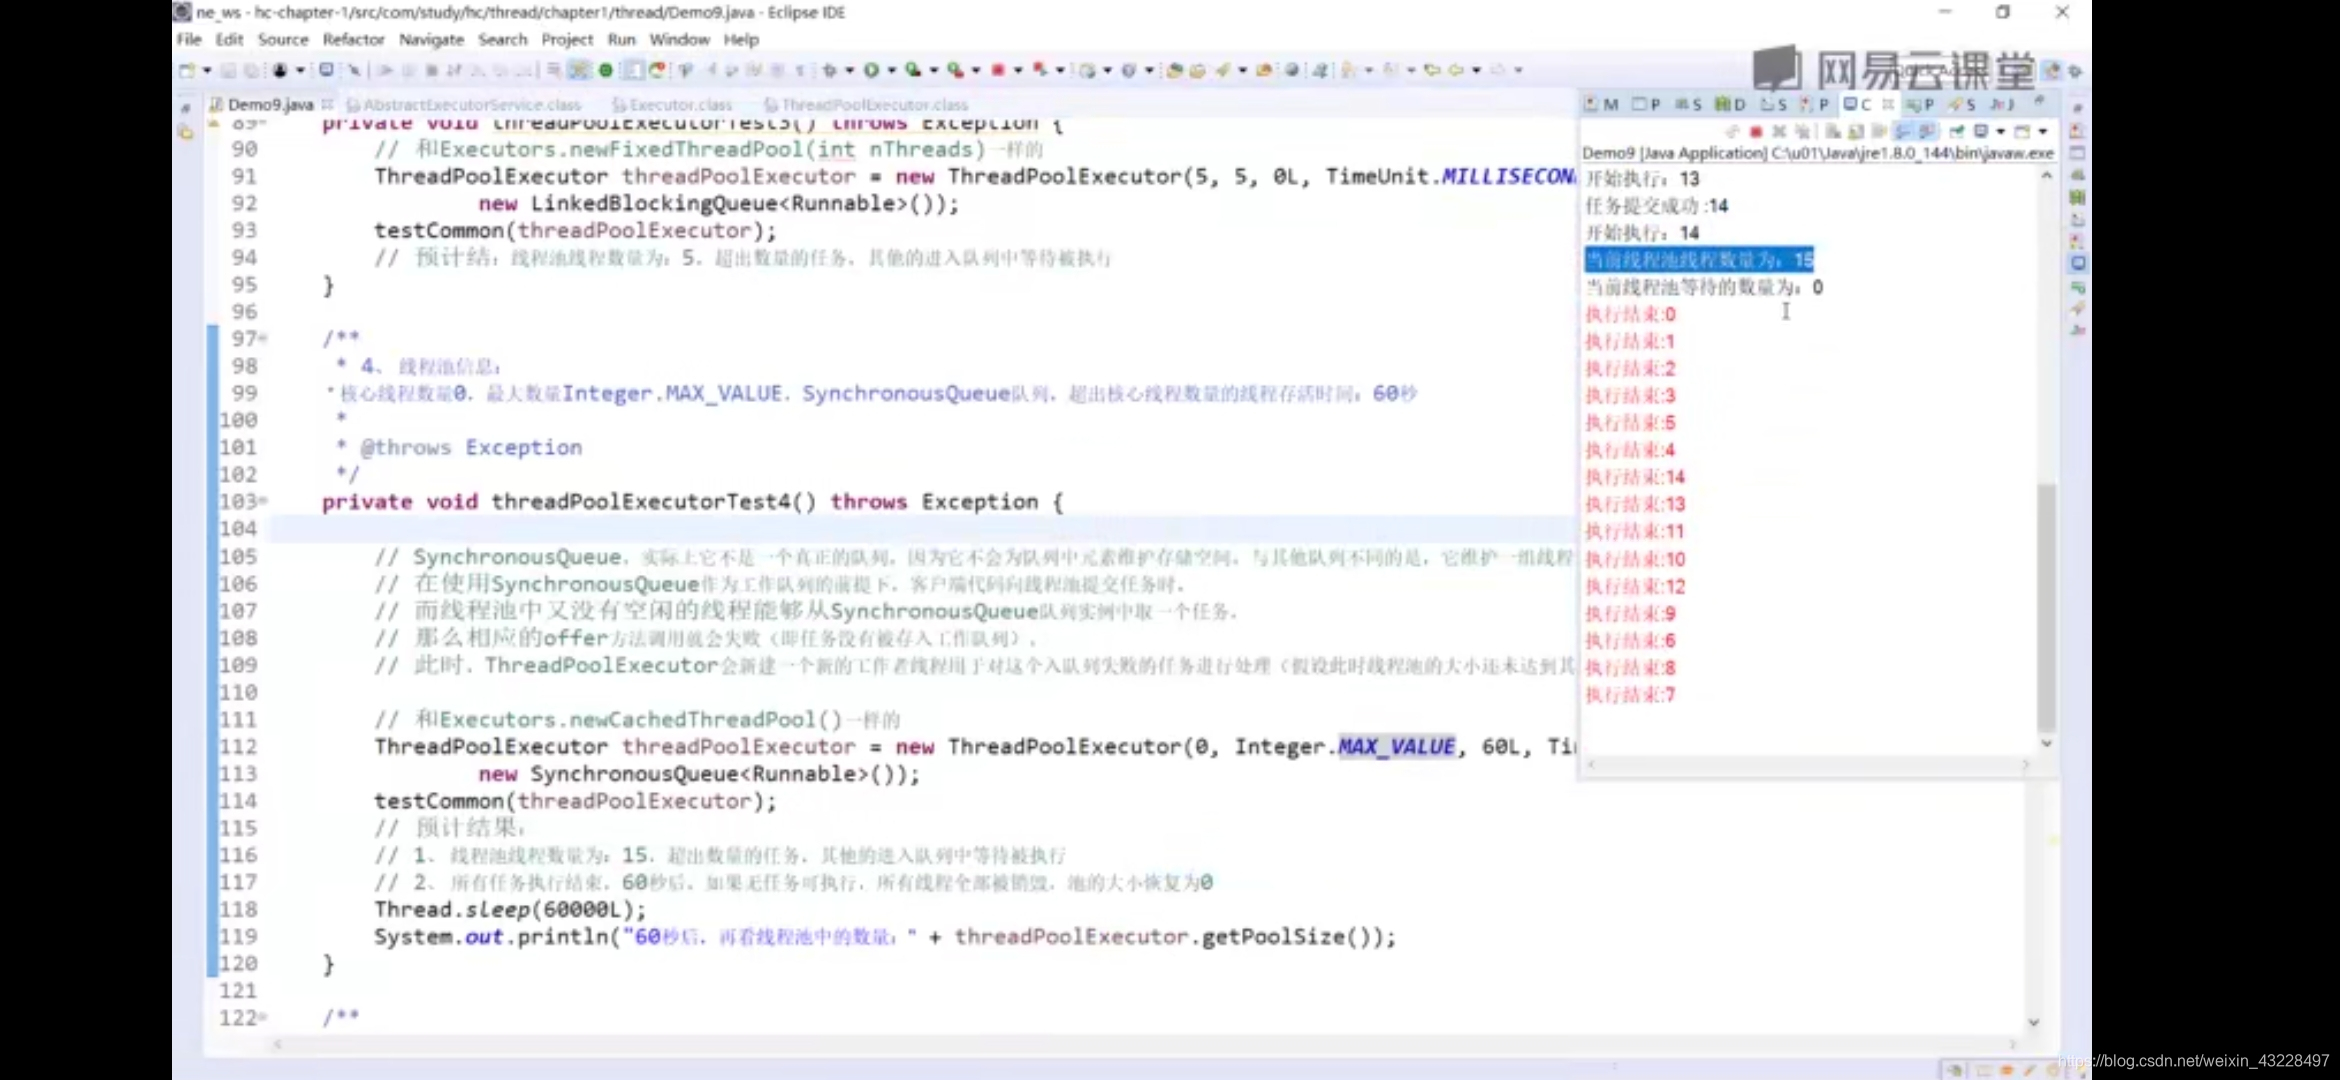Click console output line '执行结束:7'
This screenshot has height=1080, width=2340.
[1630, 694]
